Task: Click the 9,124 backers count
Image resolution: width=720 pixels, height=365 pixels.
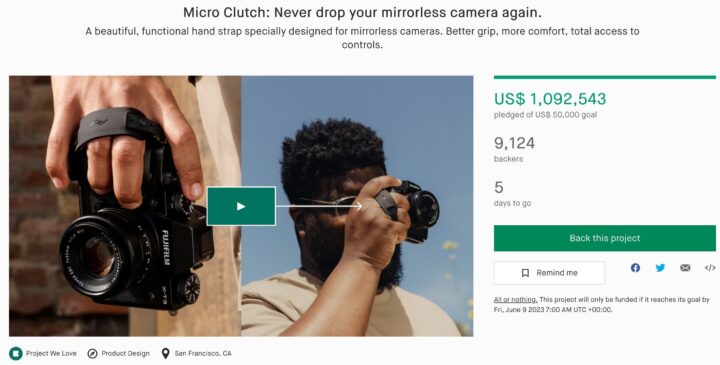Action: 514,143
